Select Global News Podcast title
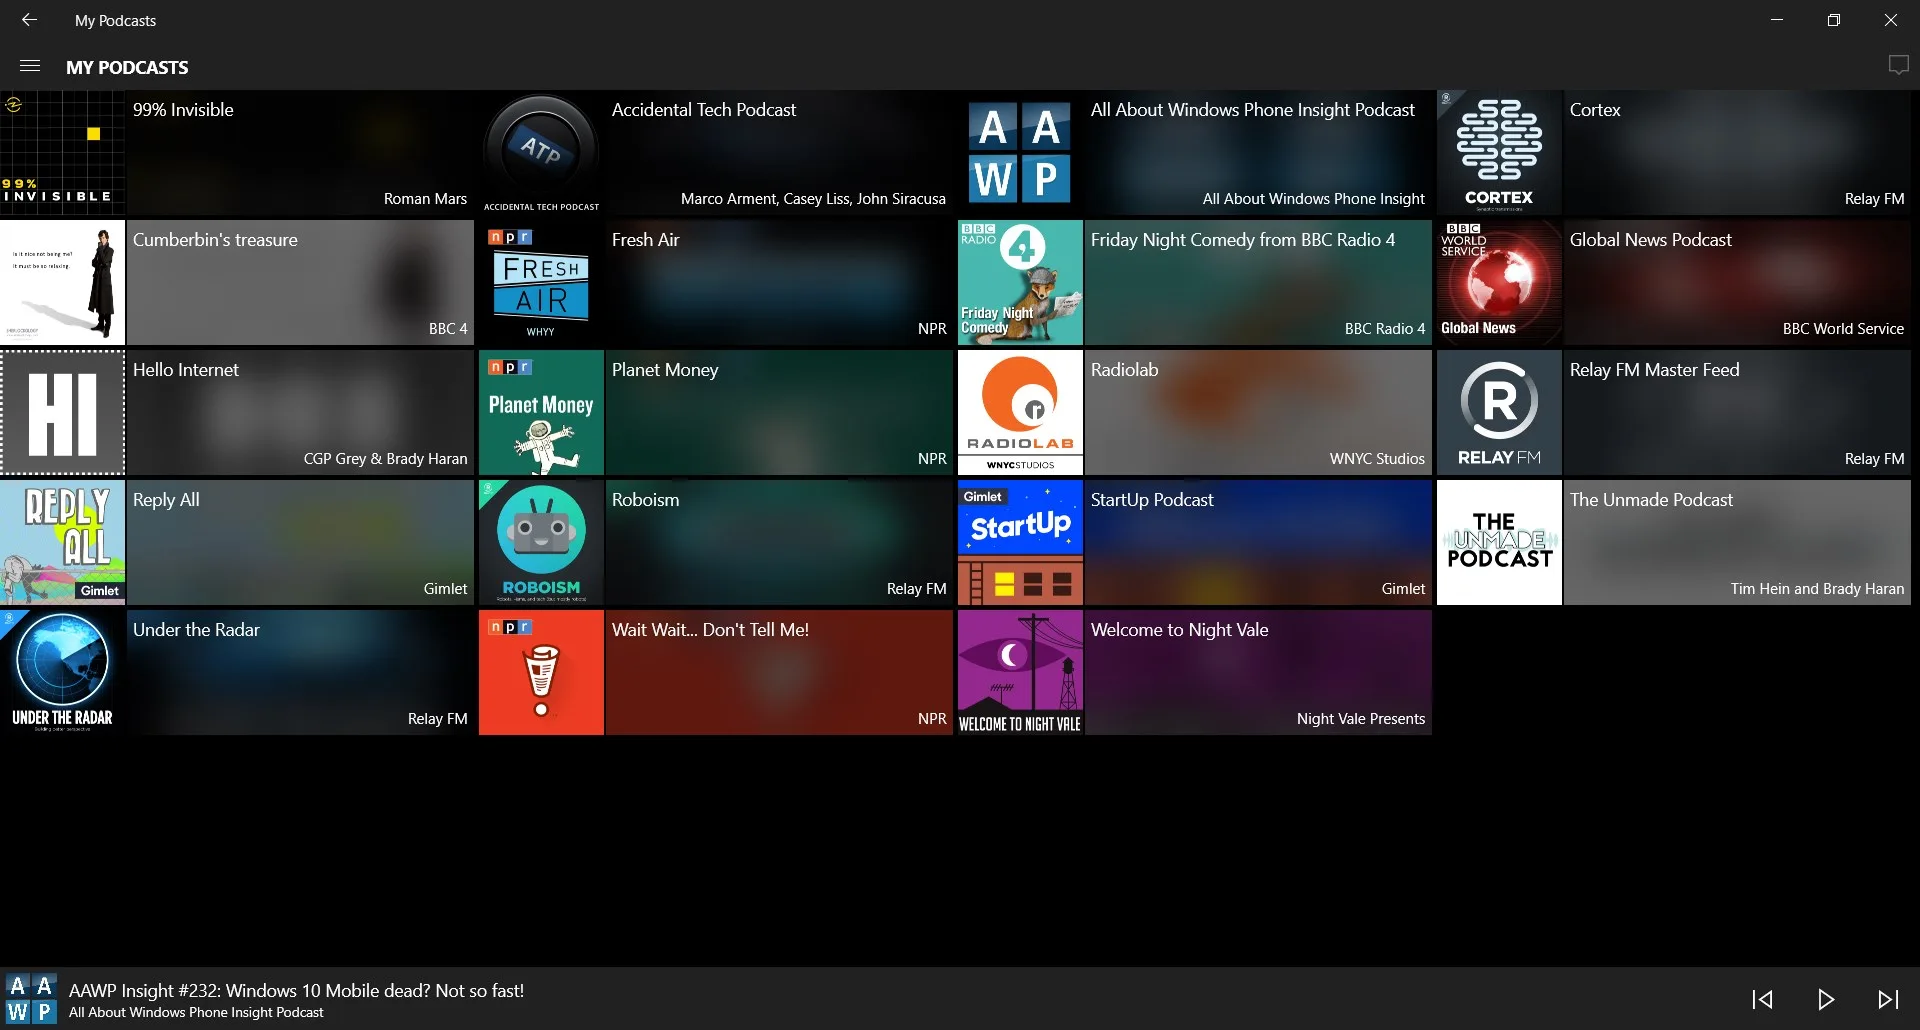The width and height of the screenshot is (1920, 1030). point(1651,240)
